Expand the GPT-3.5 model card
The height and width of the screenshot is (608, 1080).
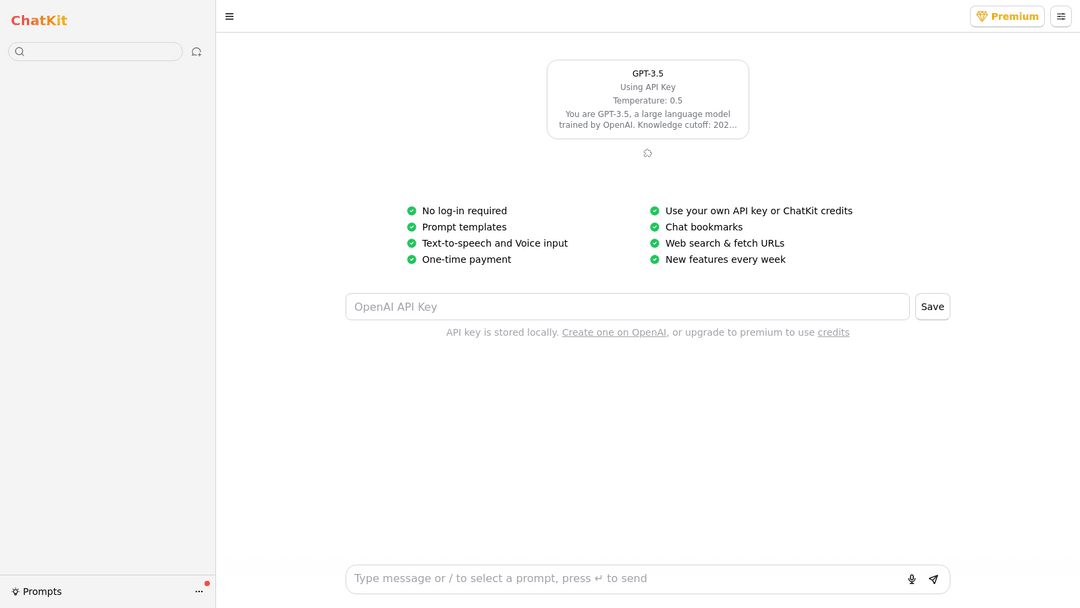click(647, 99)
